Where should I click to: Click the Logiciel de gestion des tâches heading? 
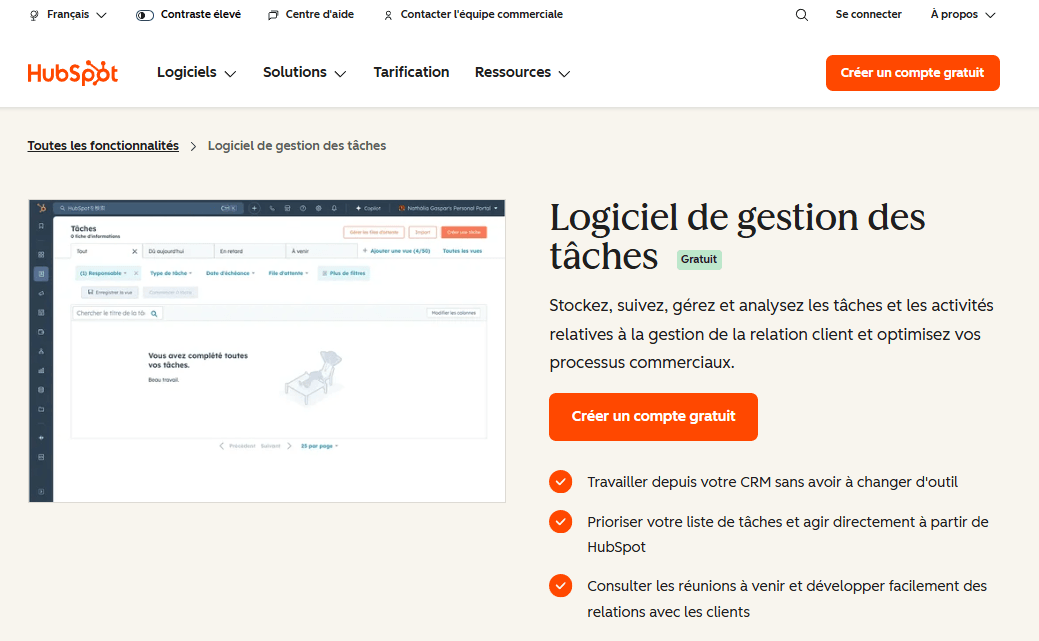click(x=737, y=236)
